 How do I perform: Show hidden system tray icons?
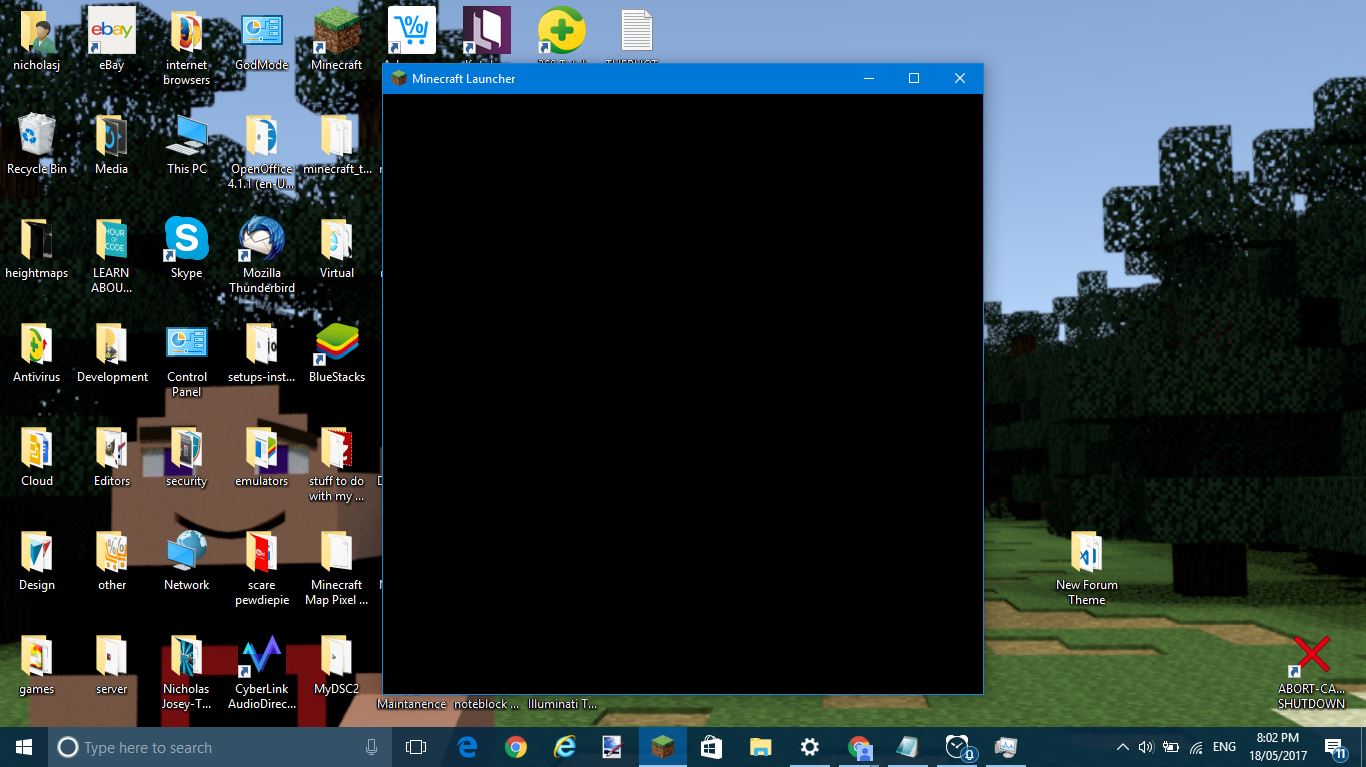tap(1122, 747)
